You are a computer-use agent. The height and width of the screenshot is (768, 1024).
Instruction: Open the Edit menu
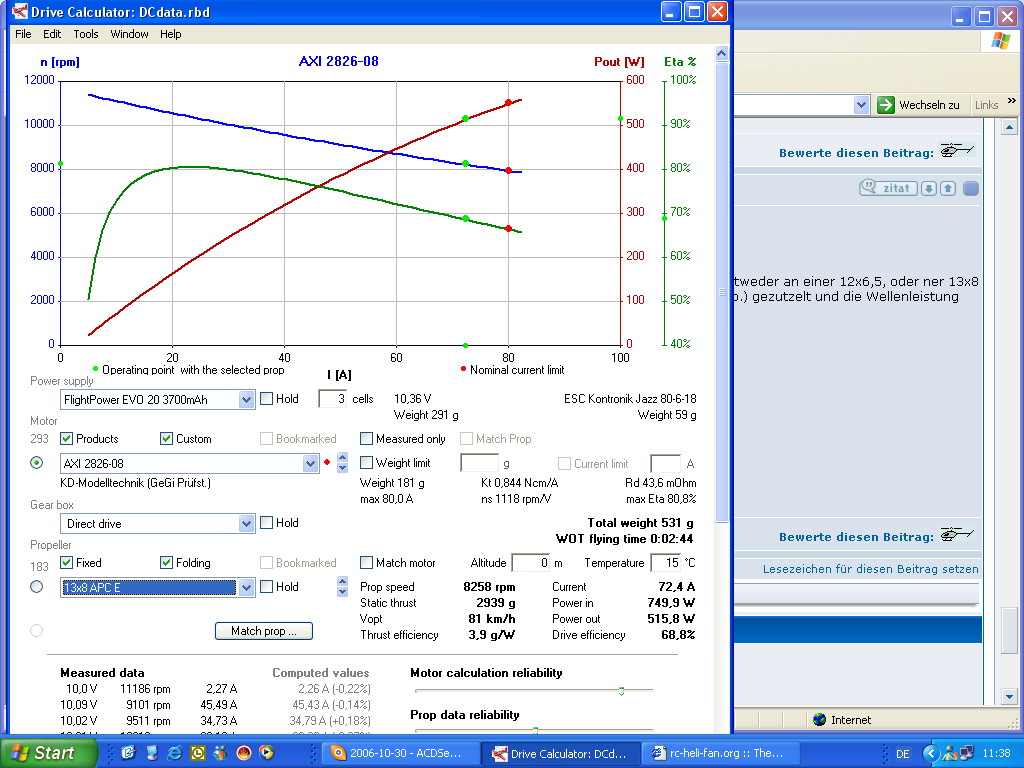click(x=52, y=34)
